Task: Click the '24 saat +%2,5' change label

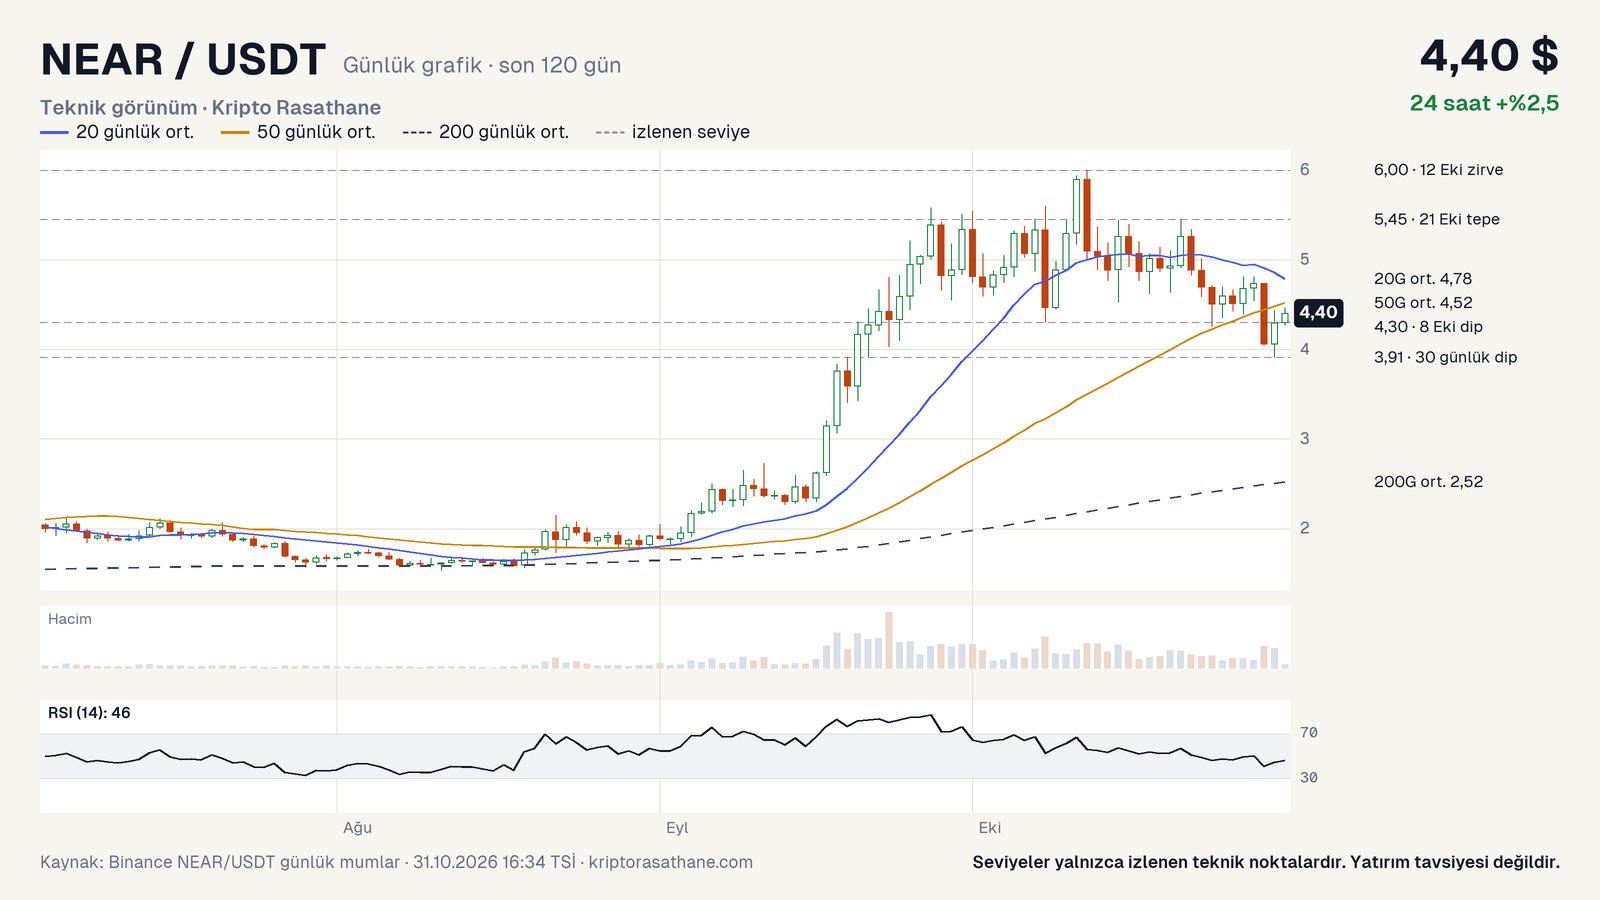Action: click(1484, 103)
